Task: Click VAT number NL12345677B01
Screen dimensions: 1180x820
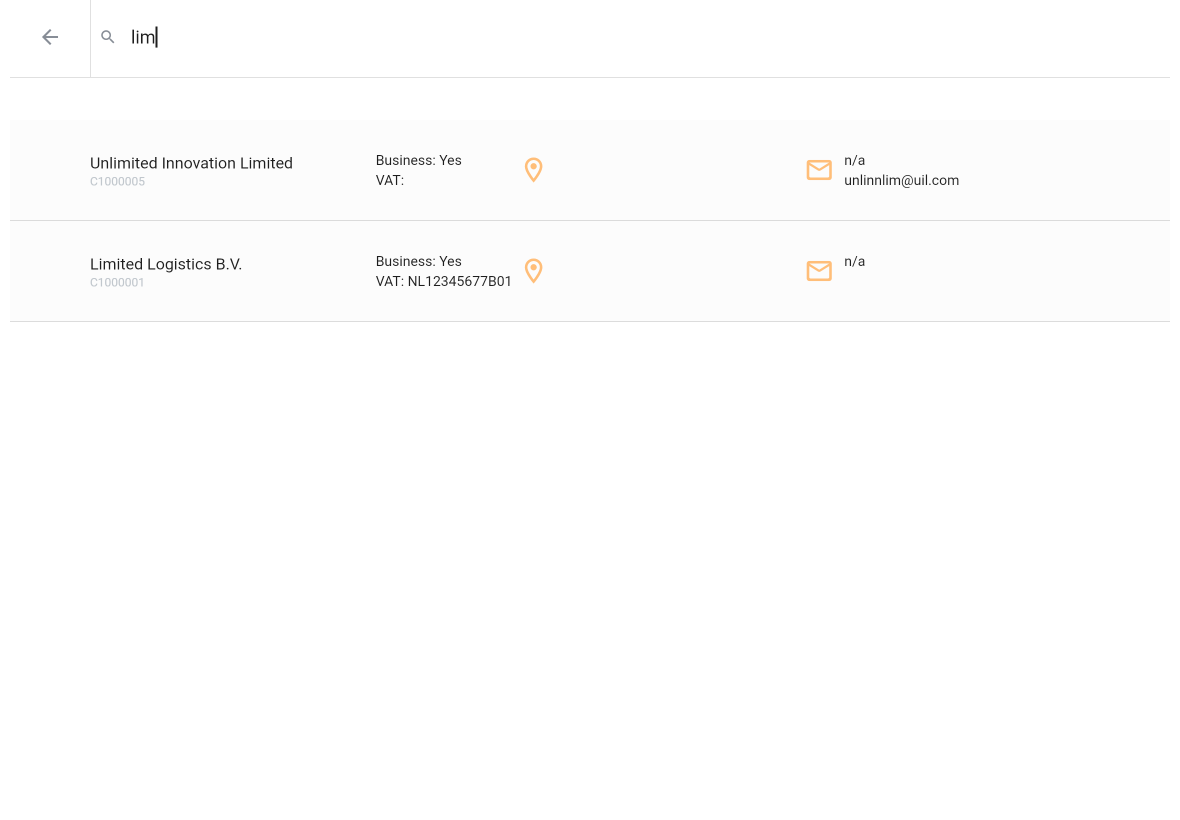Action: (459, 282)
